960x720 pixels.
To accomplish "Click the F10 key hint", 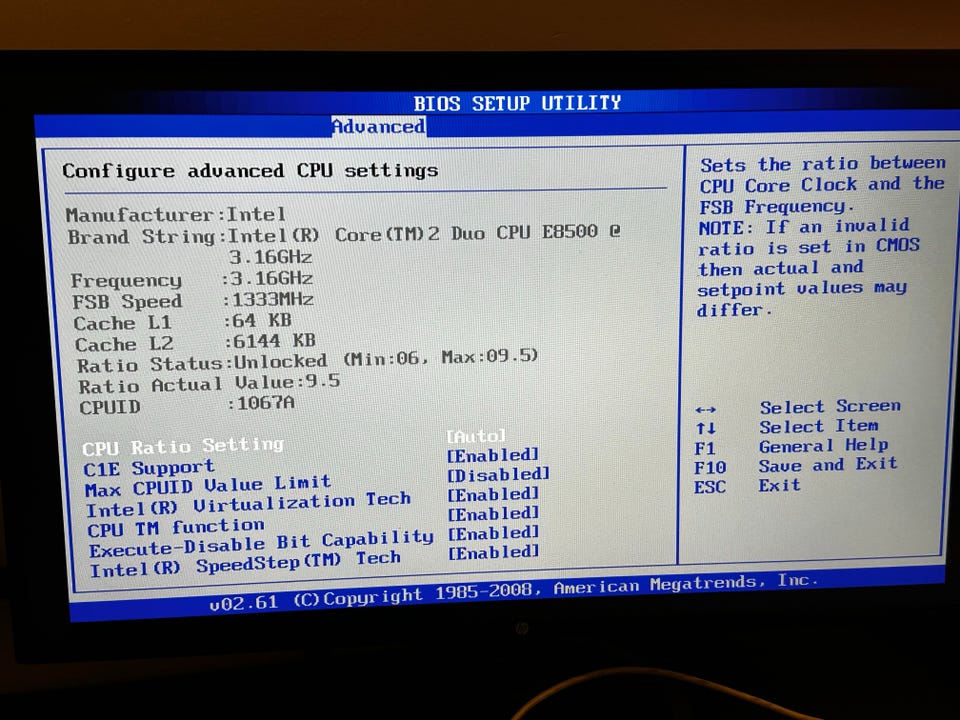I will 710,468.
